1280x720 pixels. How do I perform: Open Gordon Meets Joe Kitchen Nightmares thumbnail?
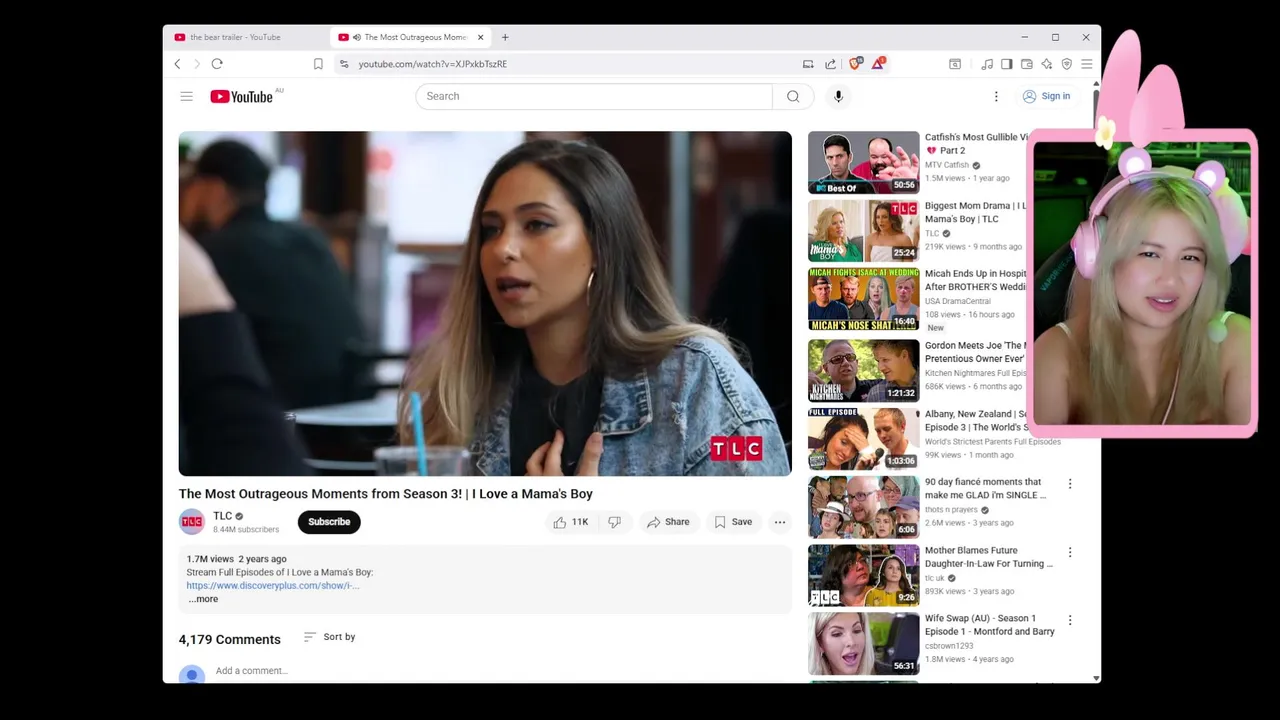click(x=864, y=370)
